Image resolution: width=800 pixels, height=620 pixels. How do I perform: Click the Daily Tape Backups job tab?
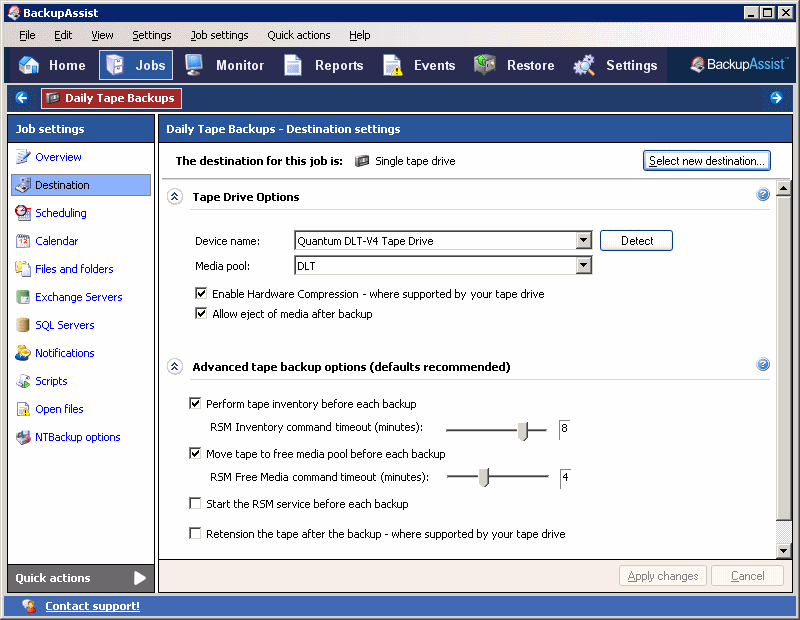coord(112,98)
